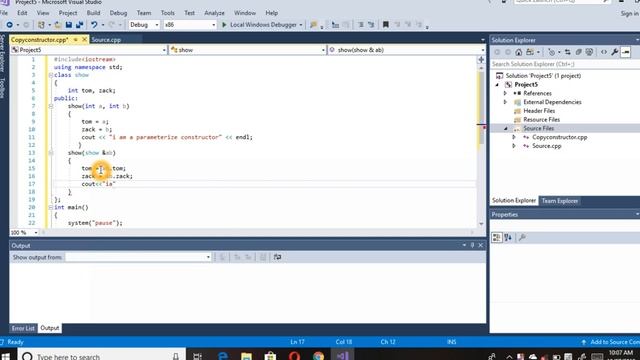Viewport: 640px width, 360px height.
Task: Save the current file with Save icon
Action: pos(69,25)
